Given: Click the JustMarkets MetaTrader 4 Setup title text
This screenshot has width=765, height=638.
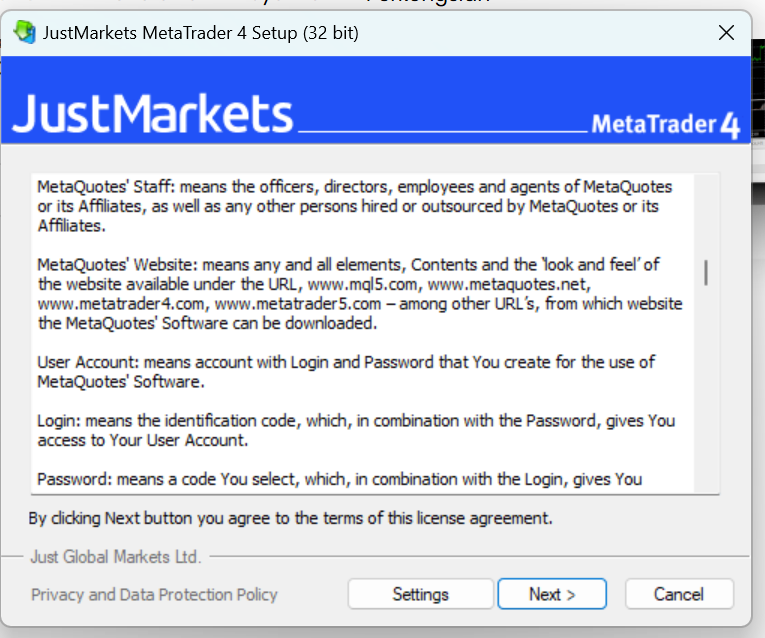Looking at the screenshot, I should [x=201, y=33].
